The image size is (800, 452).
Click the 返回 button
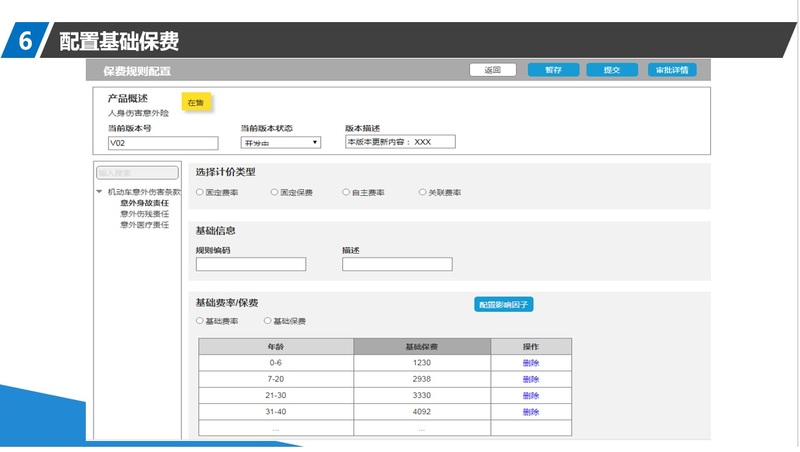[492, 70]
